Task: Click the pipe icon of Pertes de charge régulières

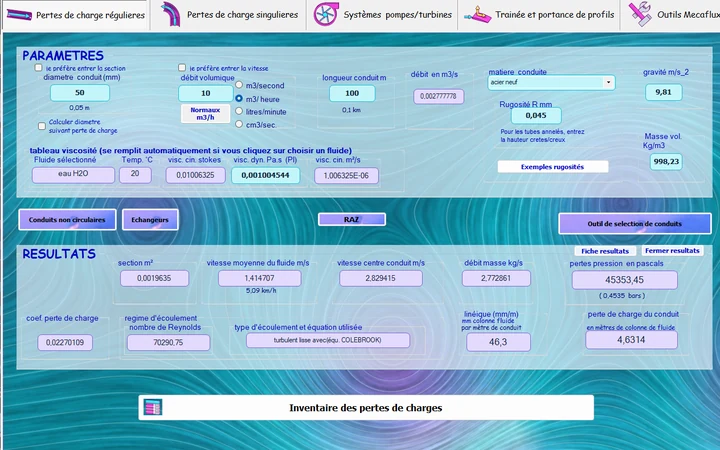Action: click(19, 15)
